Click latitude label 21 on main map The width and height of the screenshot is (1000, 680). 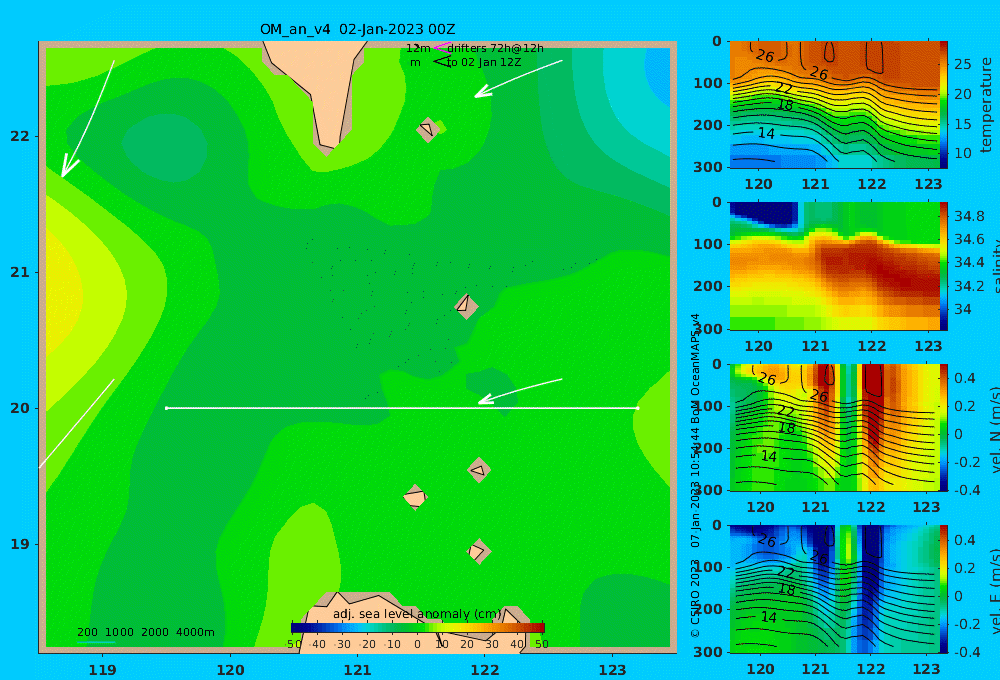pyautogui.click(x=20, y=272)
